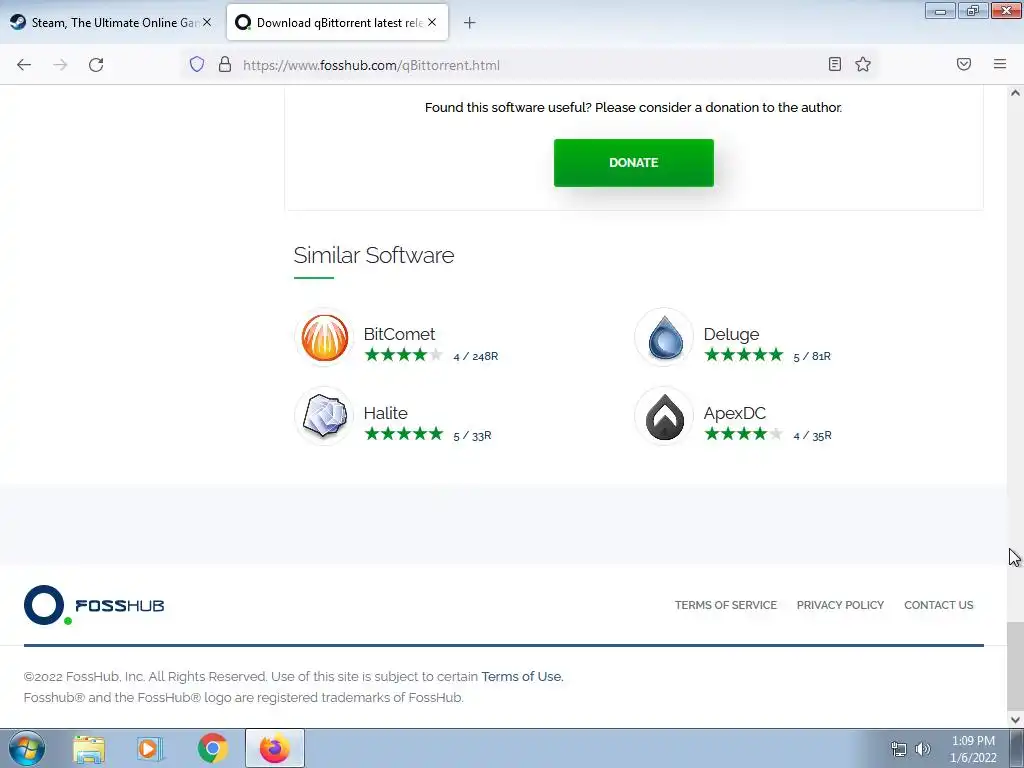
Task: Open the Firefox hamburger menu
Action: point(999,64)
